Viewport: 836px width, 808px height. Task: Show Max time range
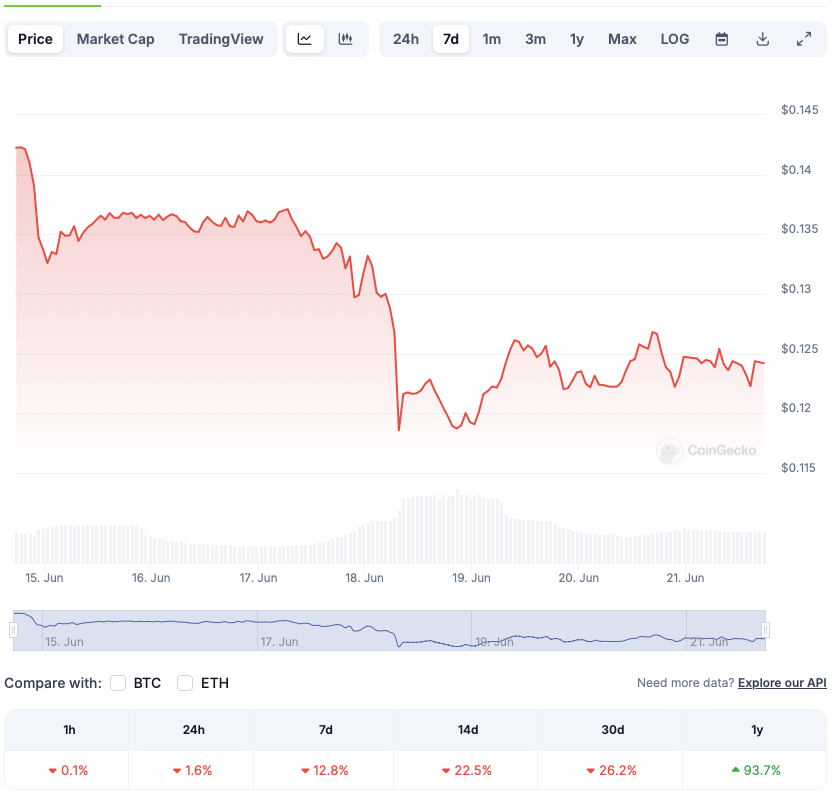622,39
